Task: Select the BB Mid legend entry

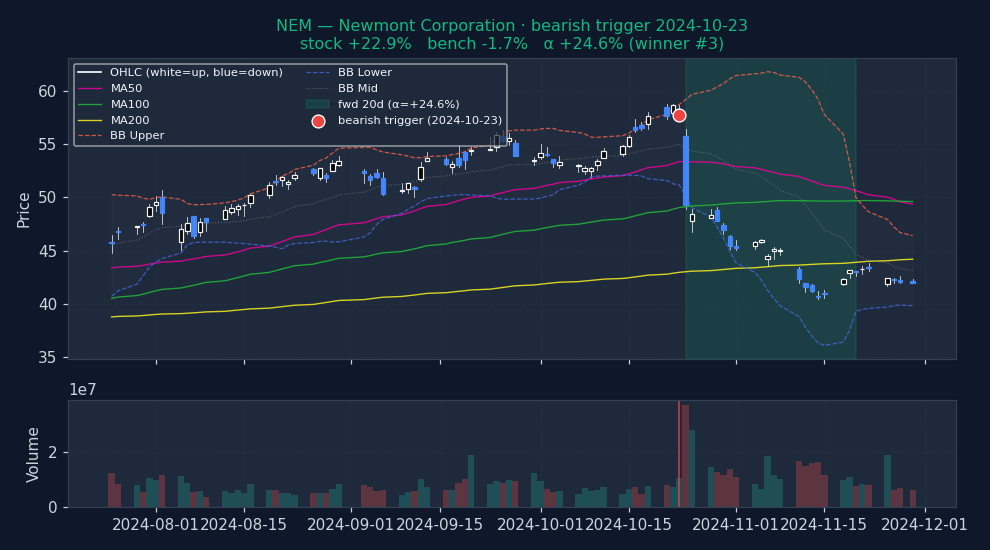Action: pyautogui.click(x=358, y=88)
